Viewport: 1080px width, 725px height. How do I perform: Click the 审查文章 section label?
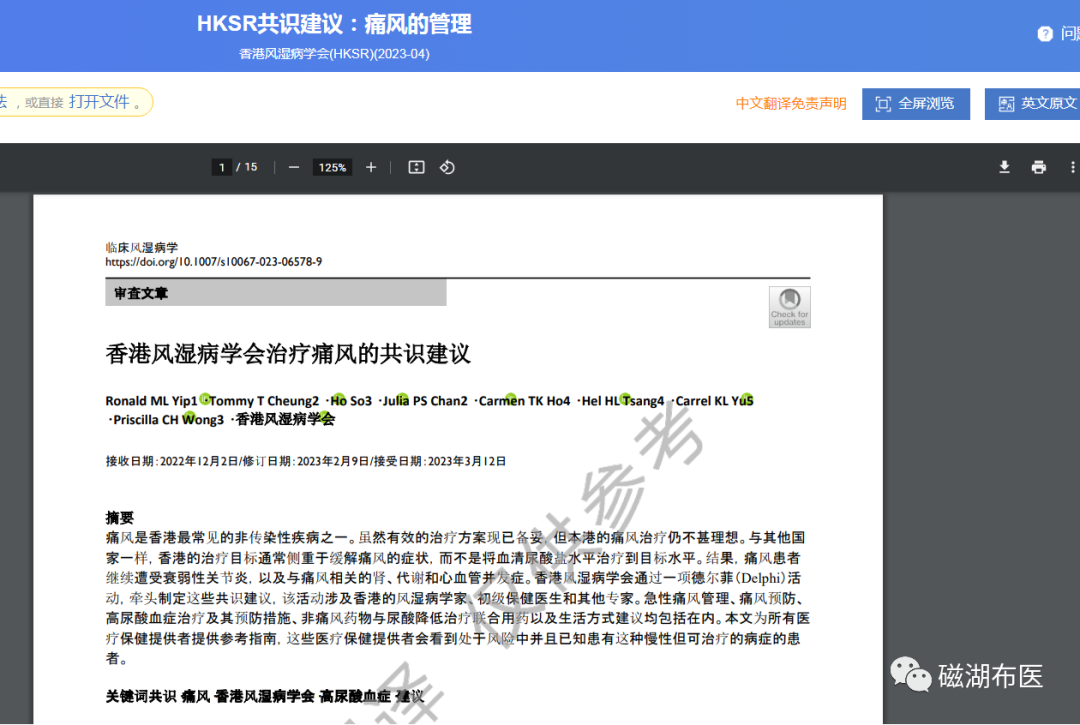point(141,293)
